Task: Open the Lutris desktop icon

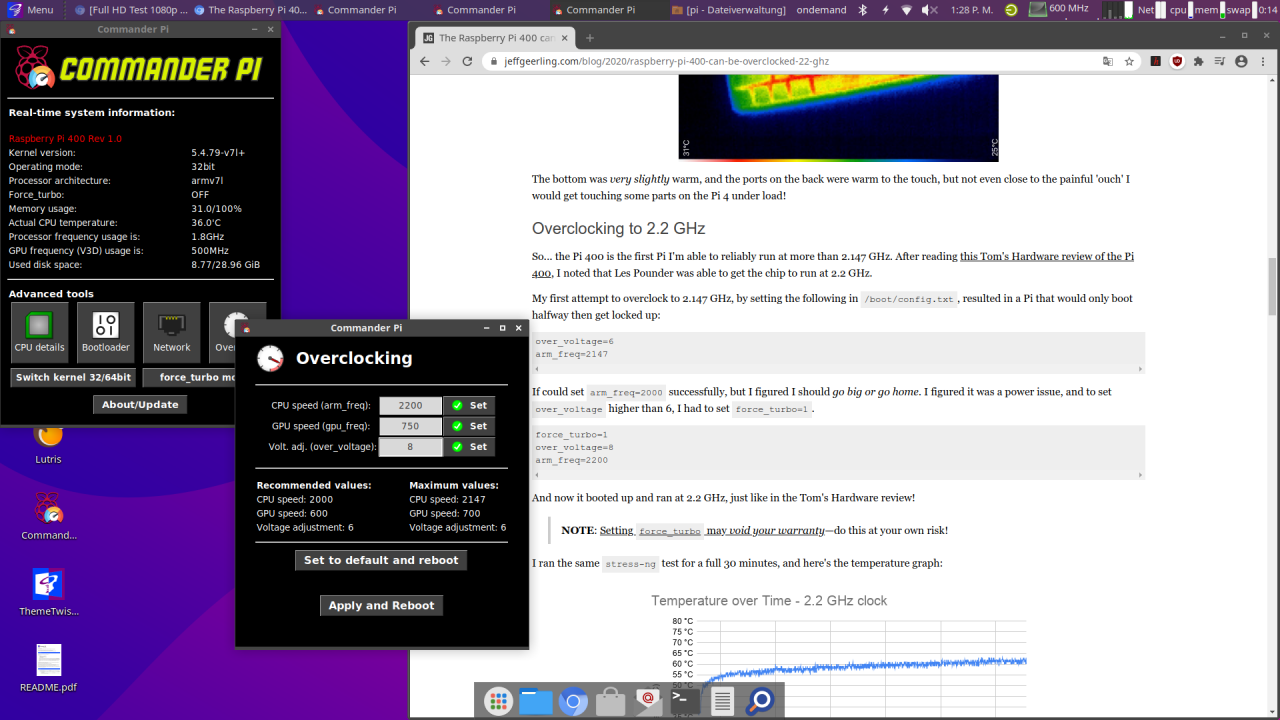Action: pyautogui.click(x=48, y=443)
